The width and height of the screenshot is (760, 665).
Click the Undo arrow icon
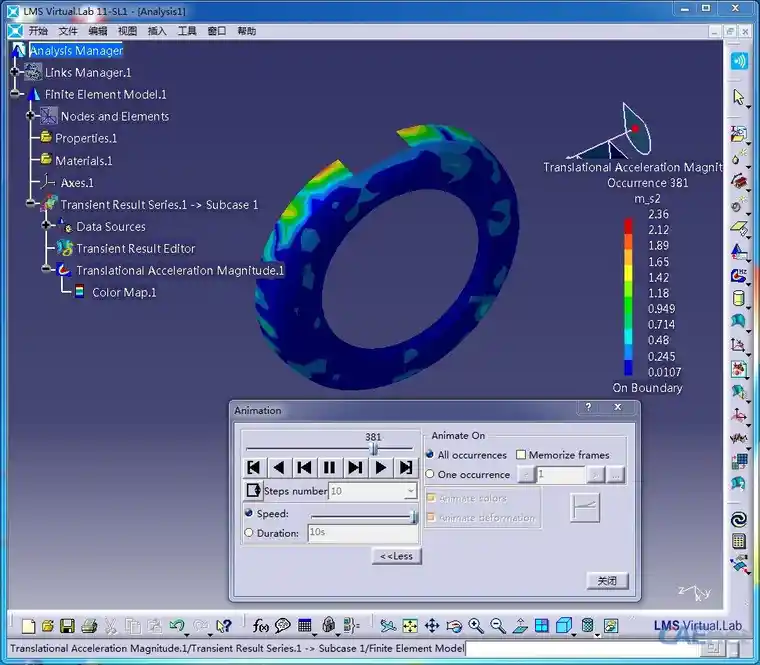(176, 626)
